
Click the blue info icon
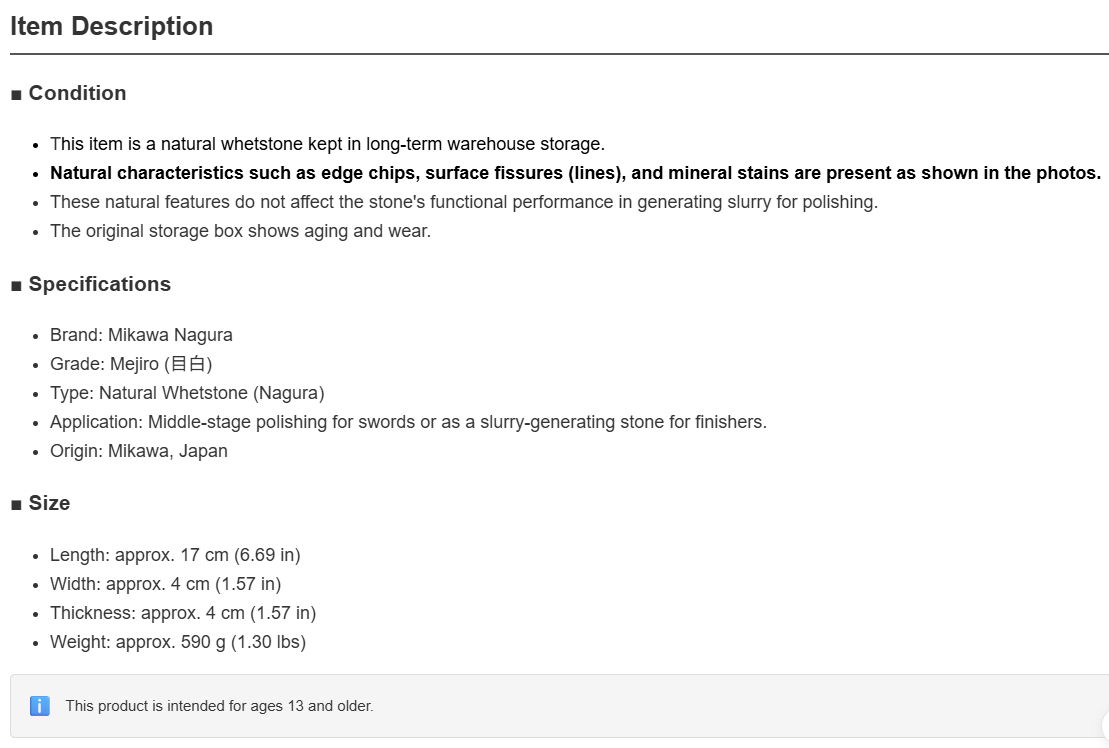[40, 706]
